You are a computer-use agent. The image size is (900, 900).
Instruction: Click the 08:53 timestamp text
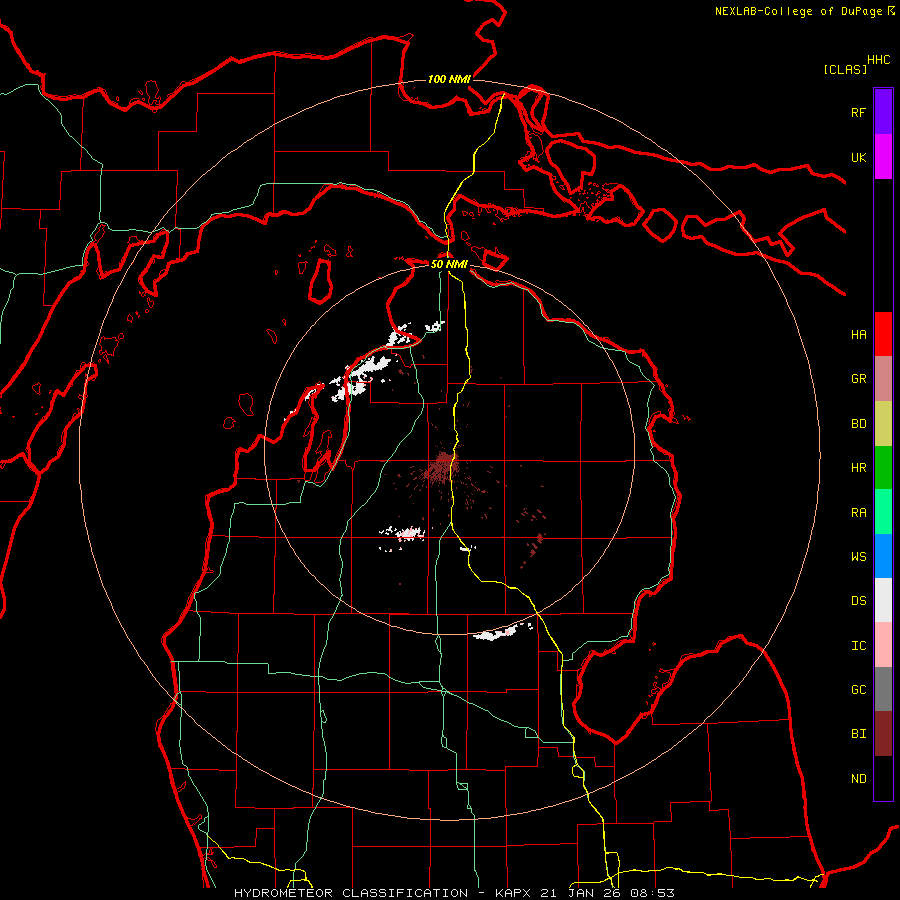[x=652, y=893]
